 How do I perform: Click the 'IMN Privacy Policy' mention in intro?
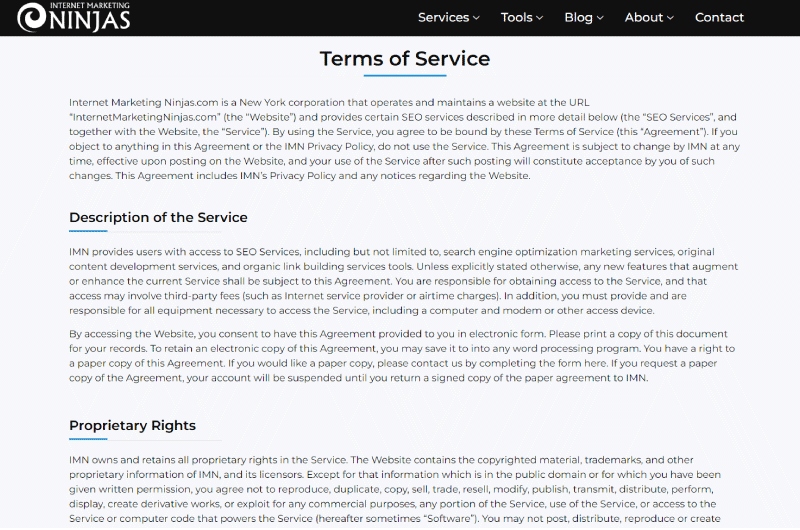[329, 146]
